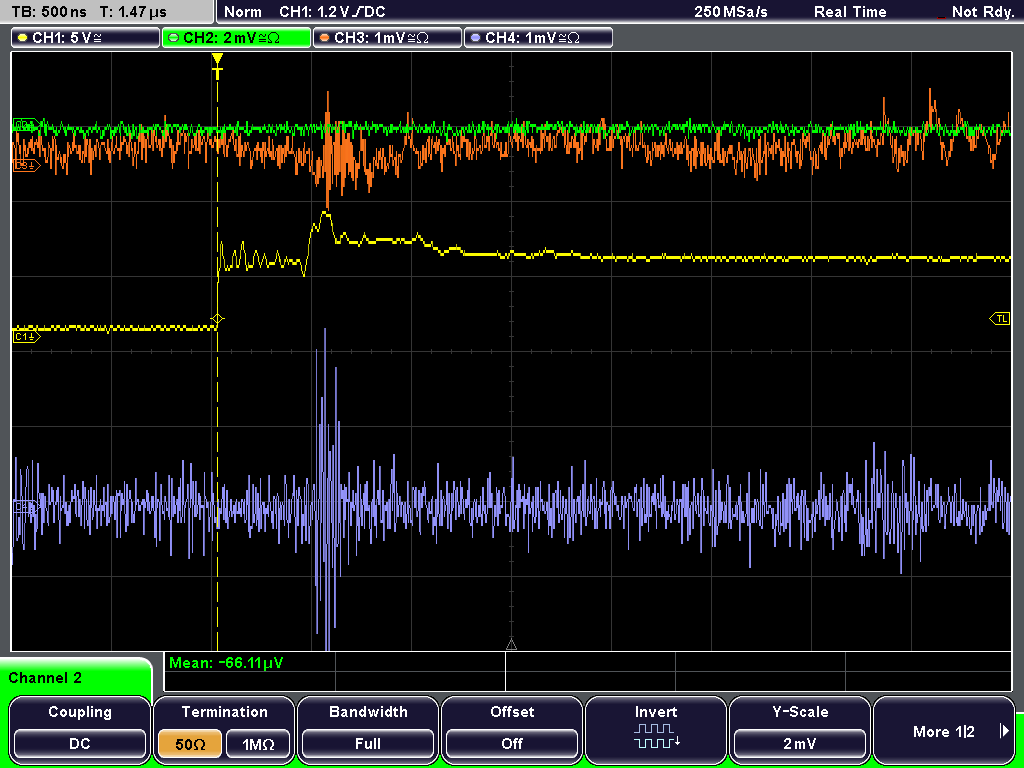Select the CH4 1 mV channel tab
Viewport: 1024px width, 768px height.
click(x=538, y=38)
